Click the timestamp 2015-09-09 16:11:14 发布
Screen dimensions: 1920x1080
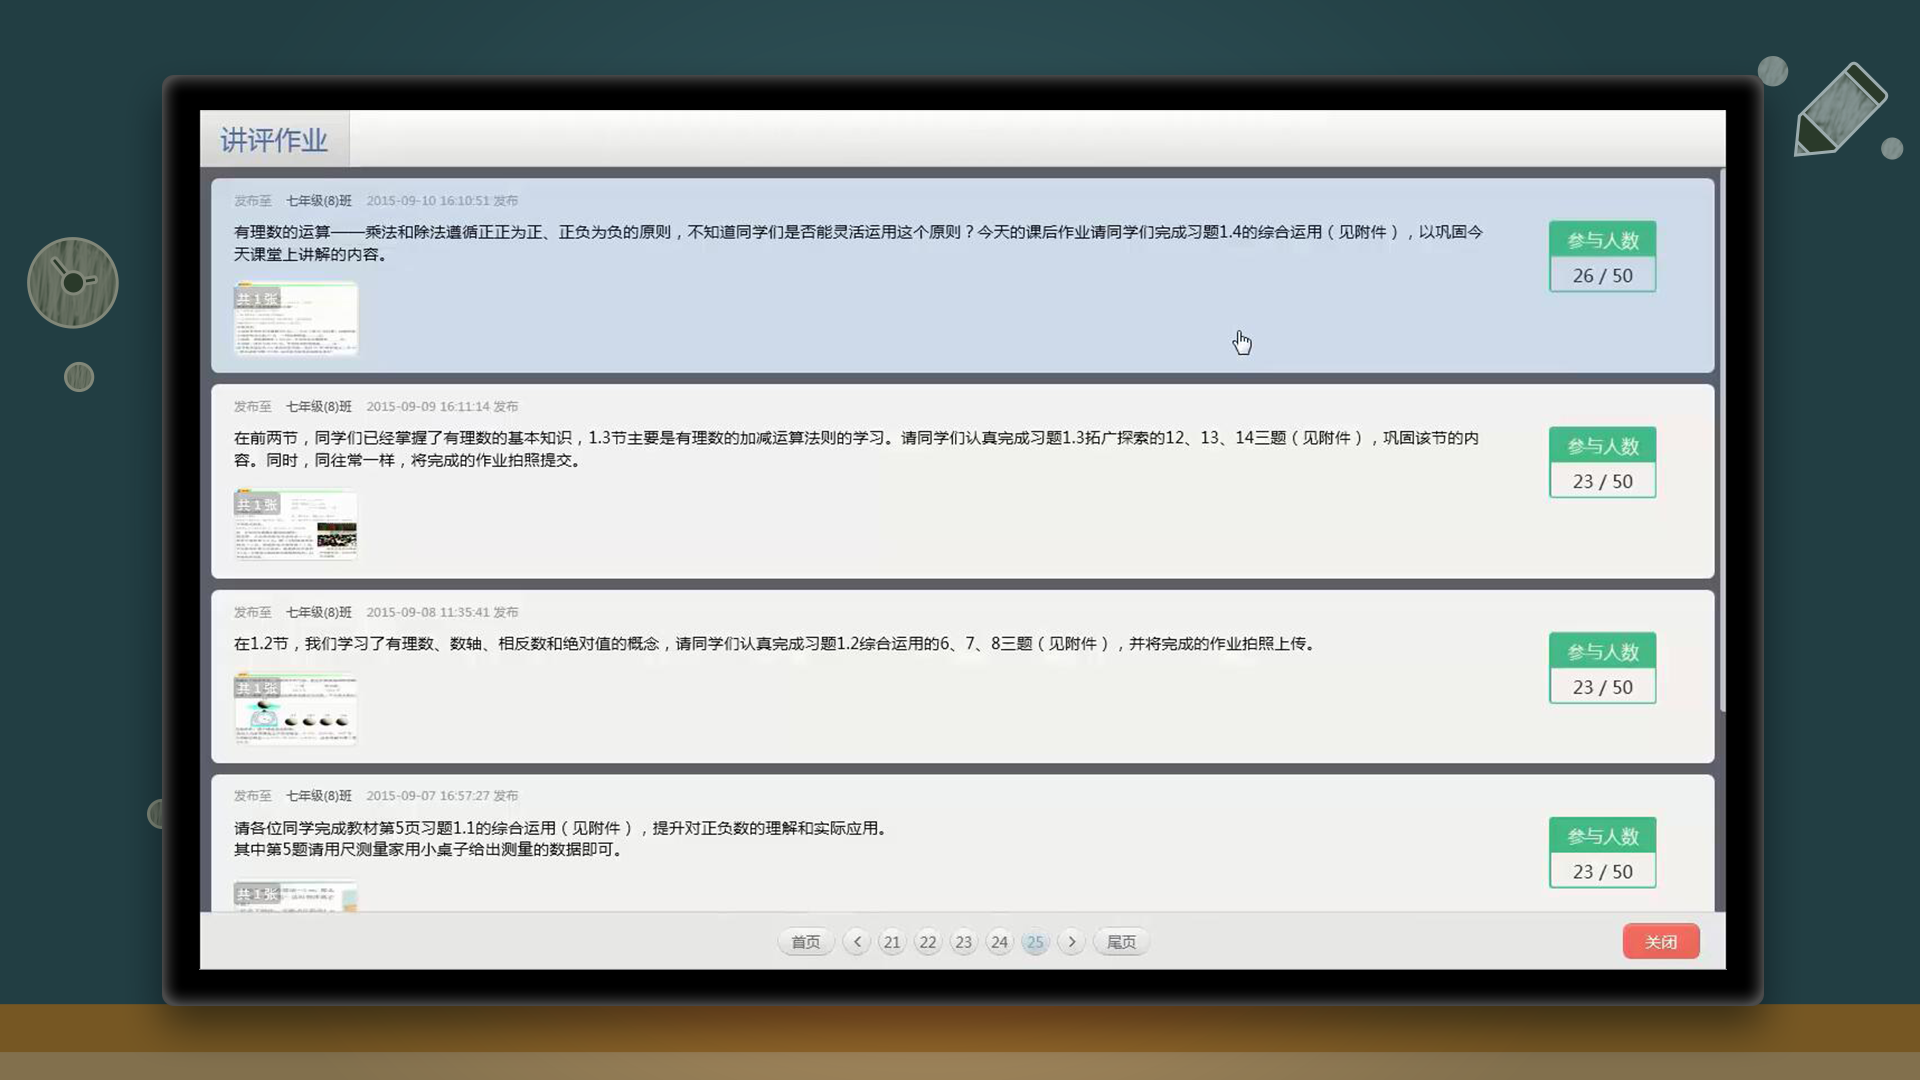point(442,407)
